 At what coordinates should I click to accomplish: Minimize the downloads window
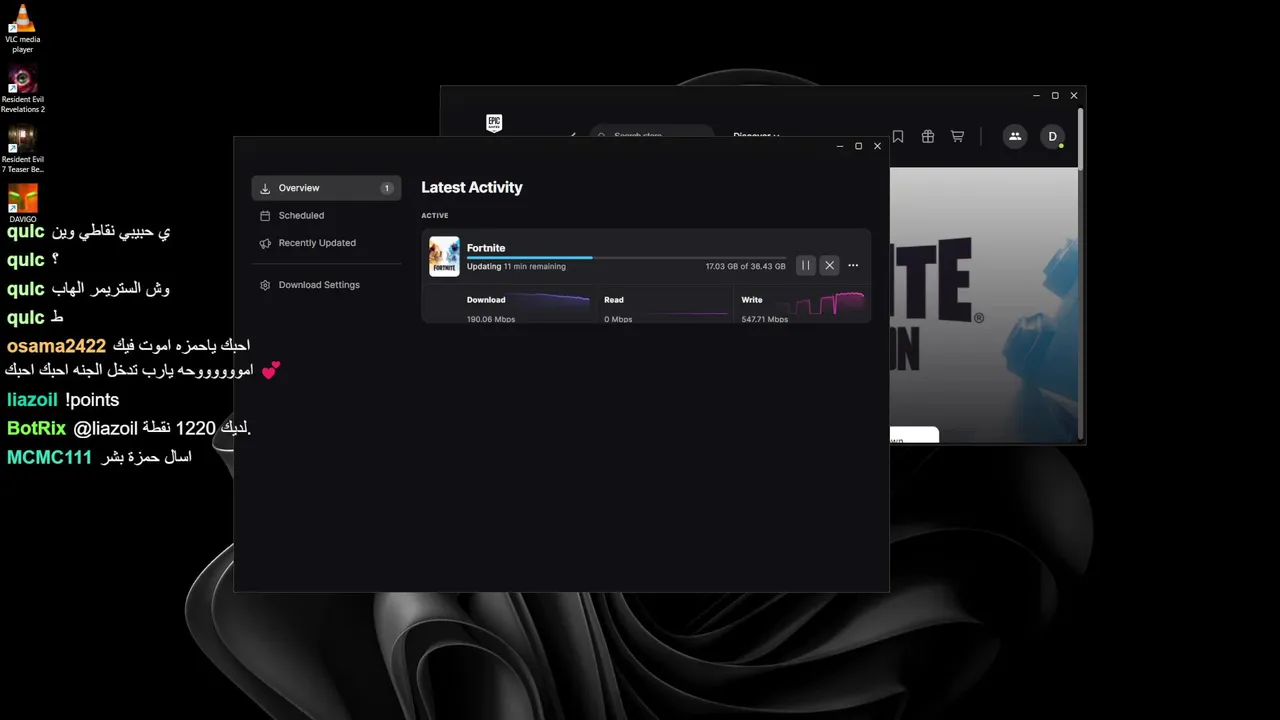point(839,146)
